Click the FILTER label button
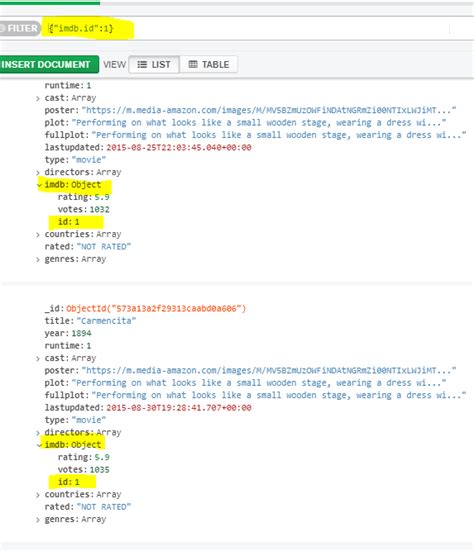This screenshot has height=551, width=474. (x=20, y=28)
